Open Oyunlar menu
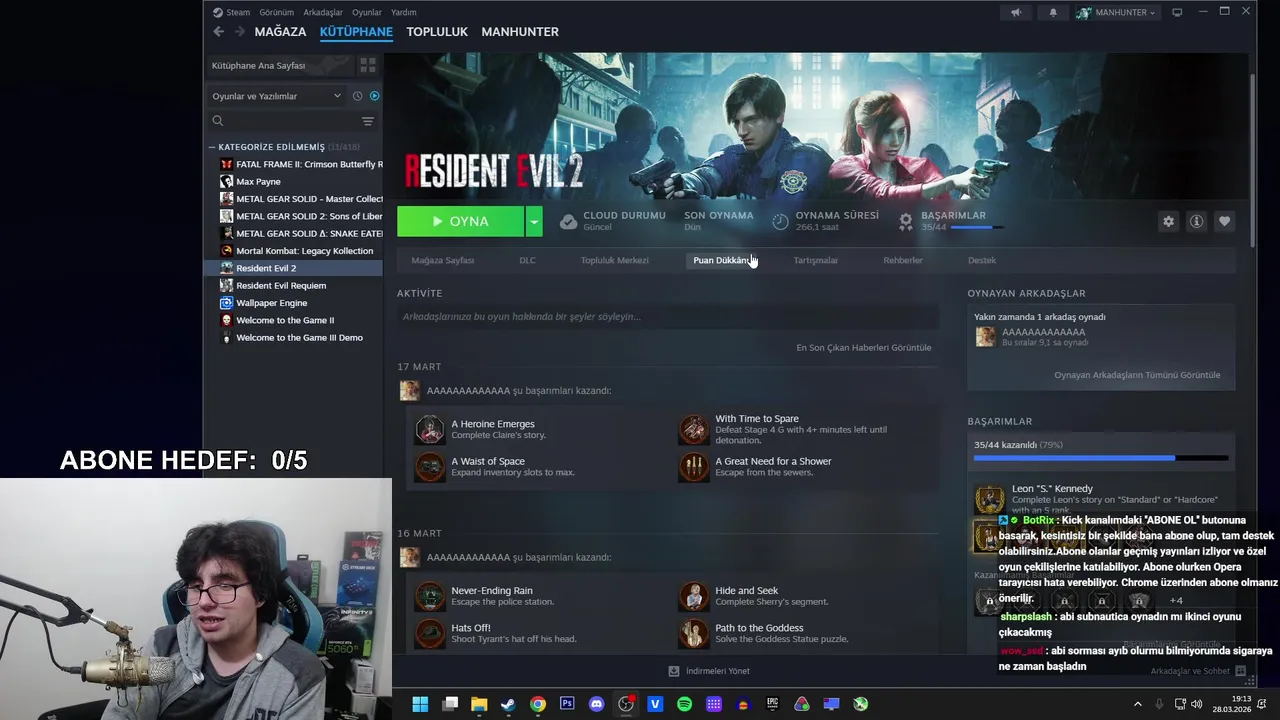1280x720 pixels. click(x=367, y=12)
